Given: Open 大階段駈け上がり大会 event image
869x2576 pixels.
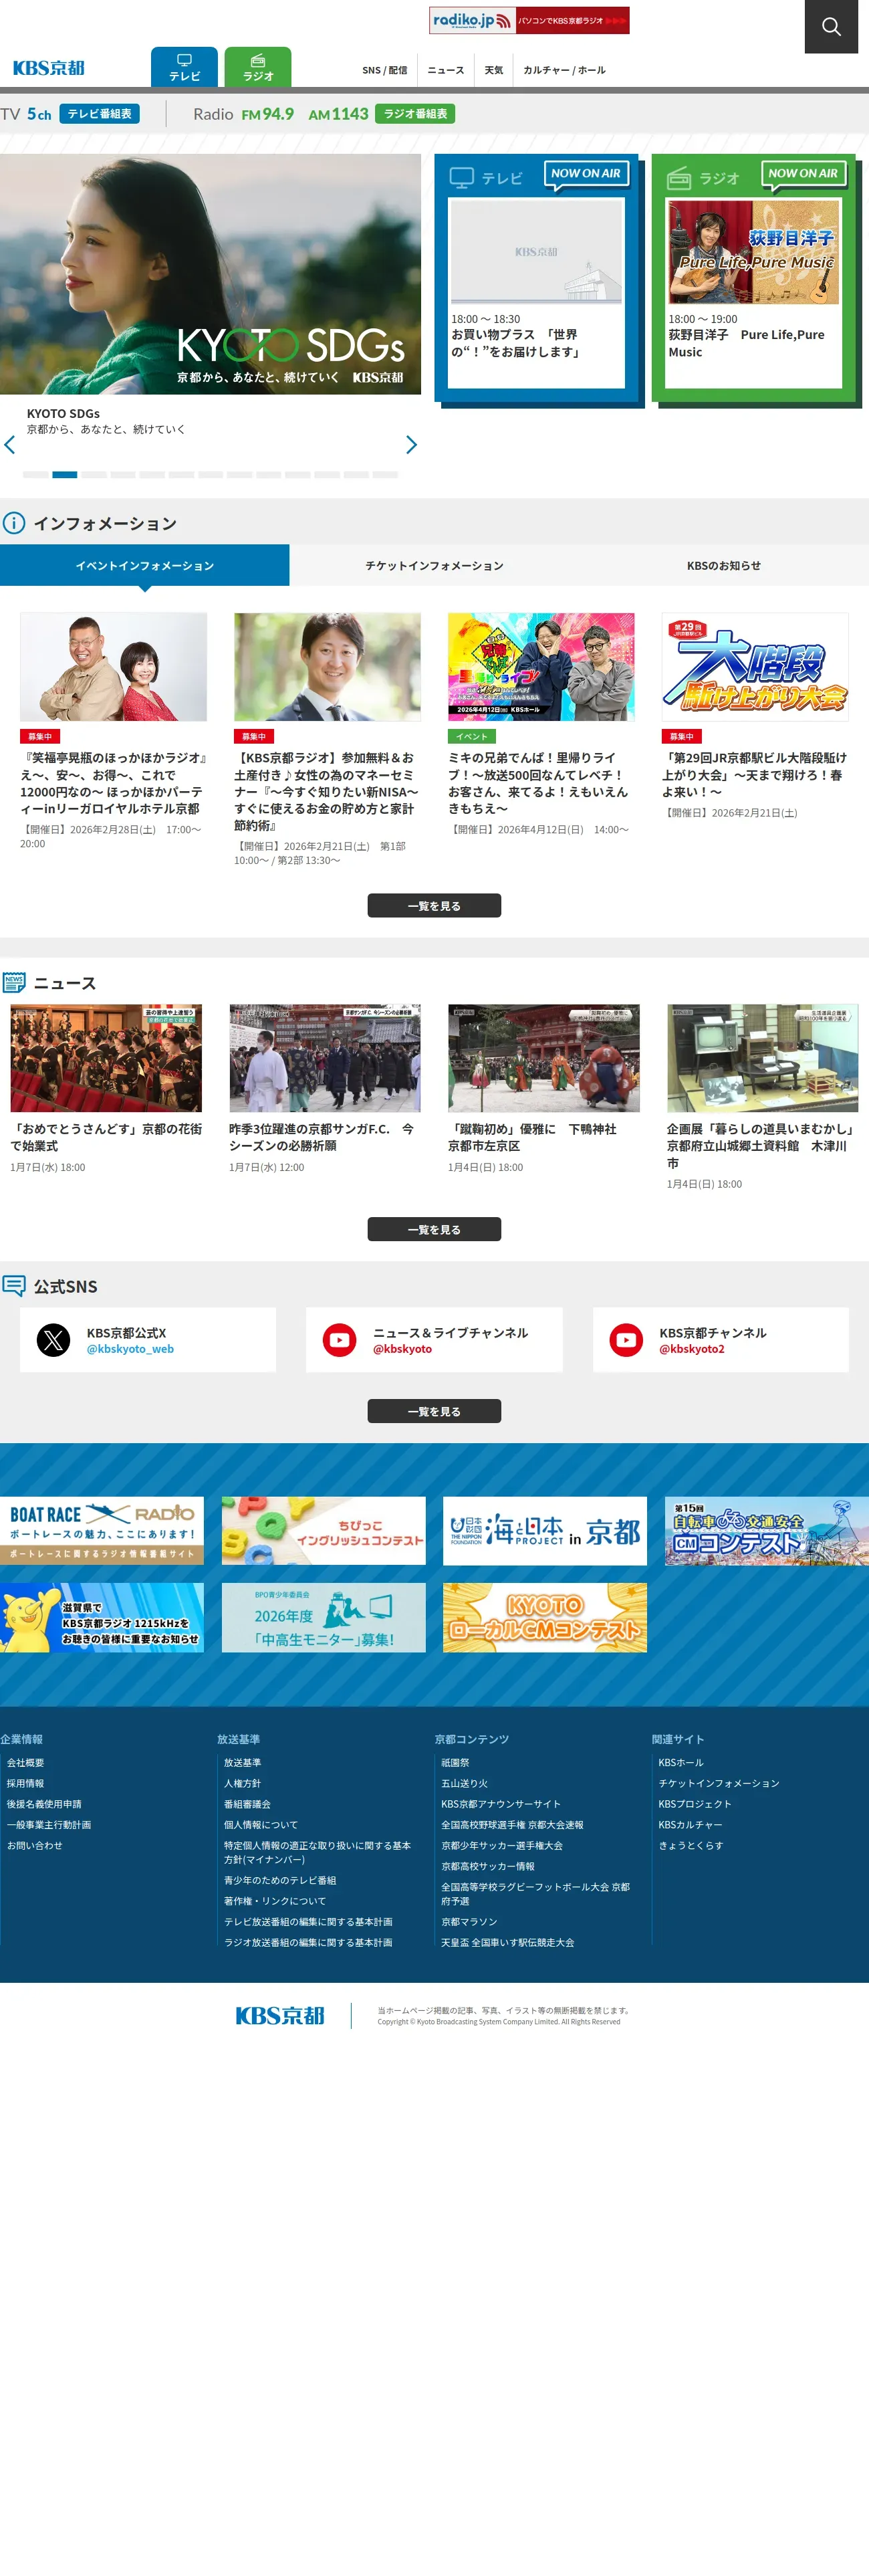Looking at the screenshot, I should click(755, 667).
